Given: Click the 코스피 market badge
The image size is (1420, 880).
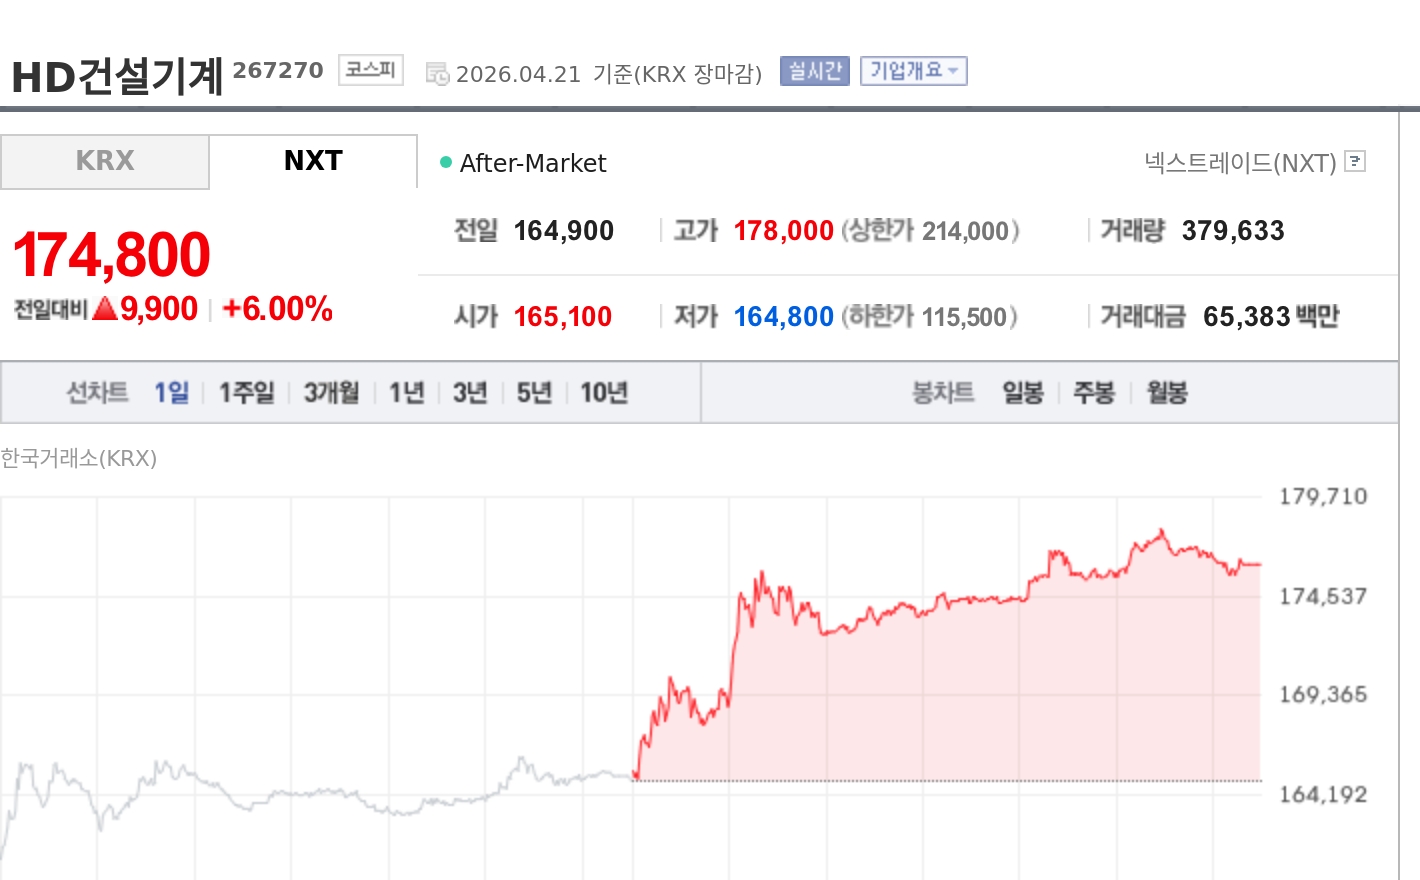Looking at the screenshot, I should [370, 70].
